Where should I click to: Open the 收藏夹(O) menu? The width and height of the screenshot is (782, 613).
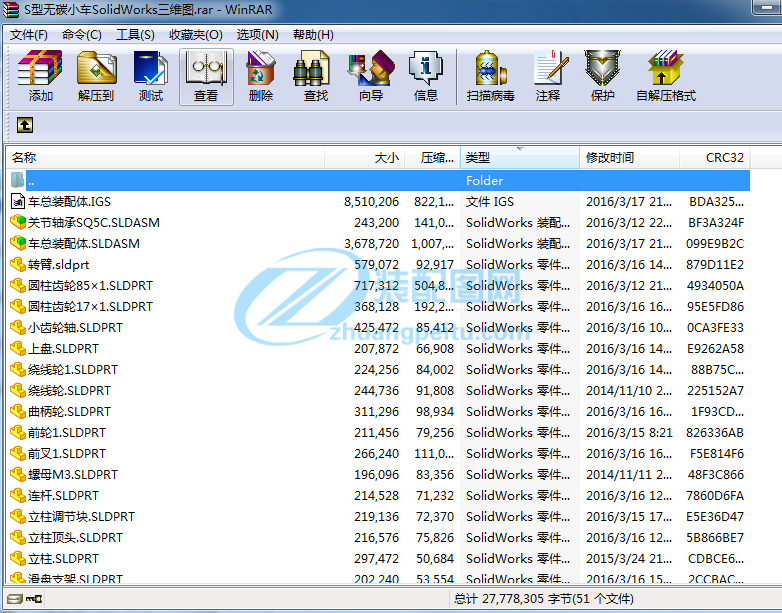[196, 35]
